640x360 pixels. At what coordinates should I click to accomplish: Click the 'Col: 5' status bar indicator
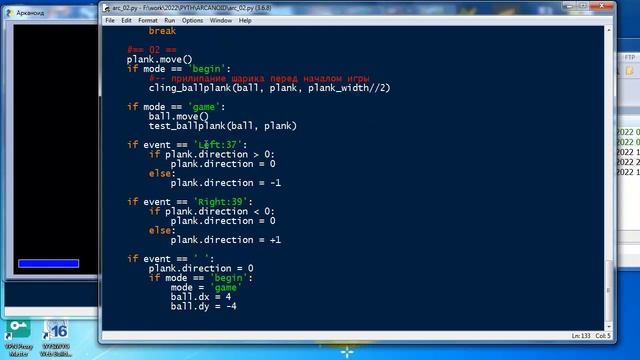603,336
